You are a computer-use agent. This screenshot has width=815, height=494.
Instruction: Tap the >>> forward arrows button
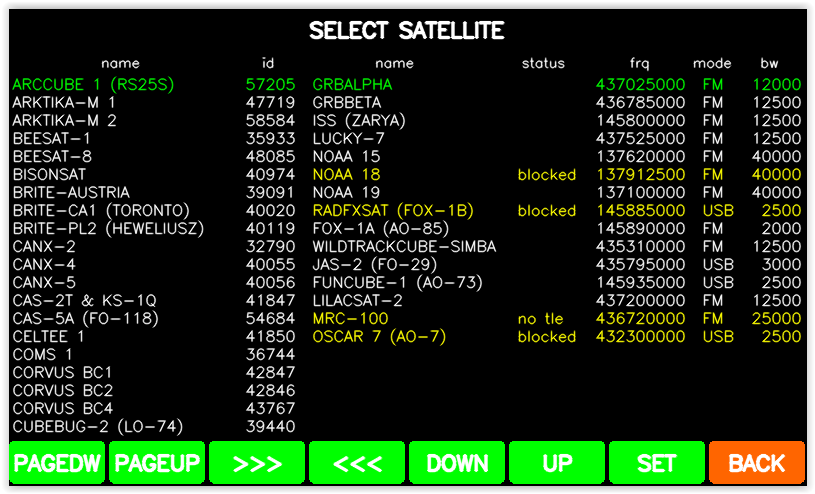pyautogui.click(x=257, y=462)
